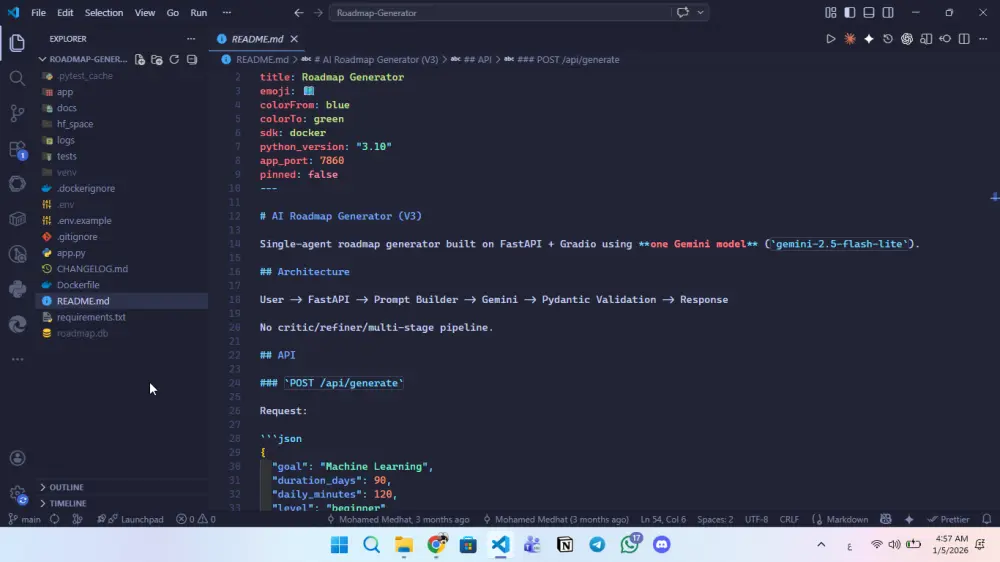
Task: Change end of line sequence CRLF
Action: pyautogui.click(x=789, y=519)
